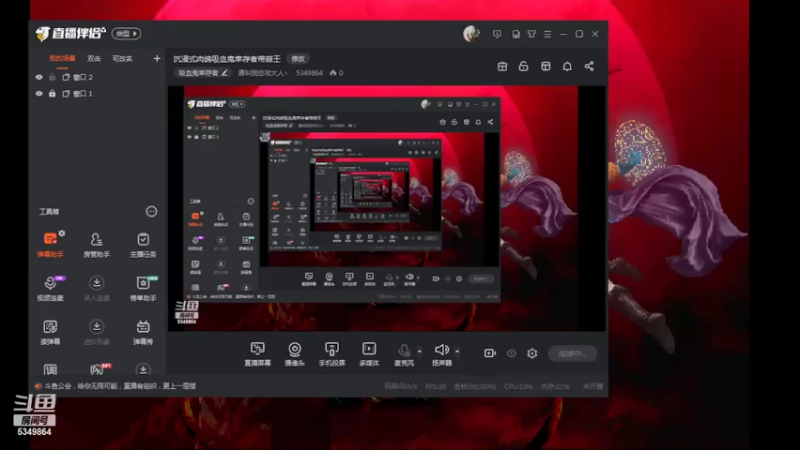The width and height of the screenshot is (800, 450).
Task: Switch mode using the pill button beside logo
Action: click(x=127, y=34)
